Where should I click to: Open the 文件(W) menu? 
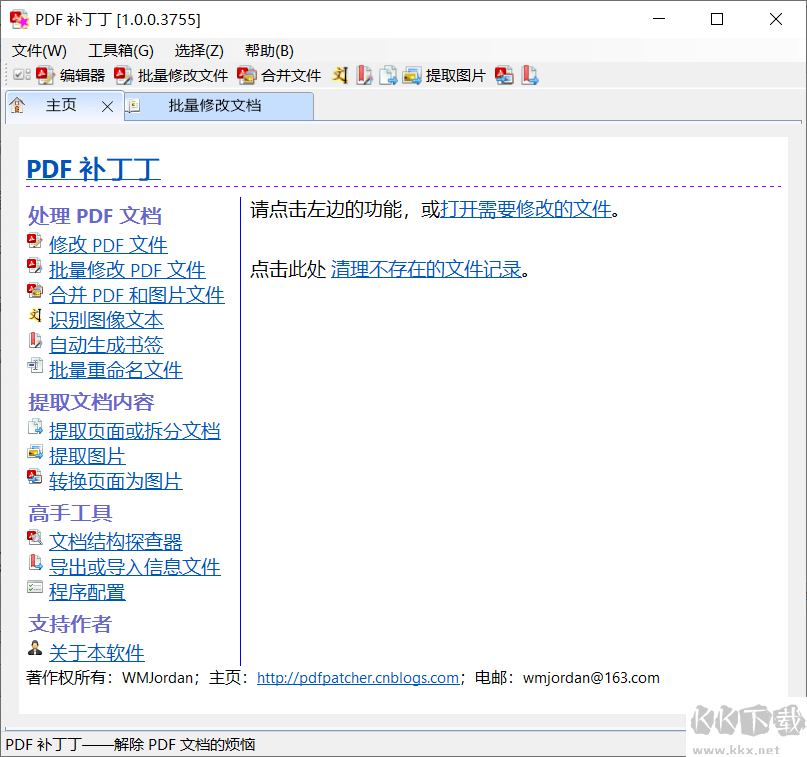(38, 50)
